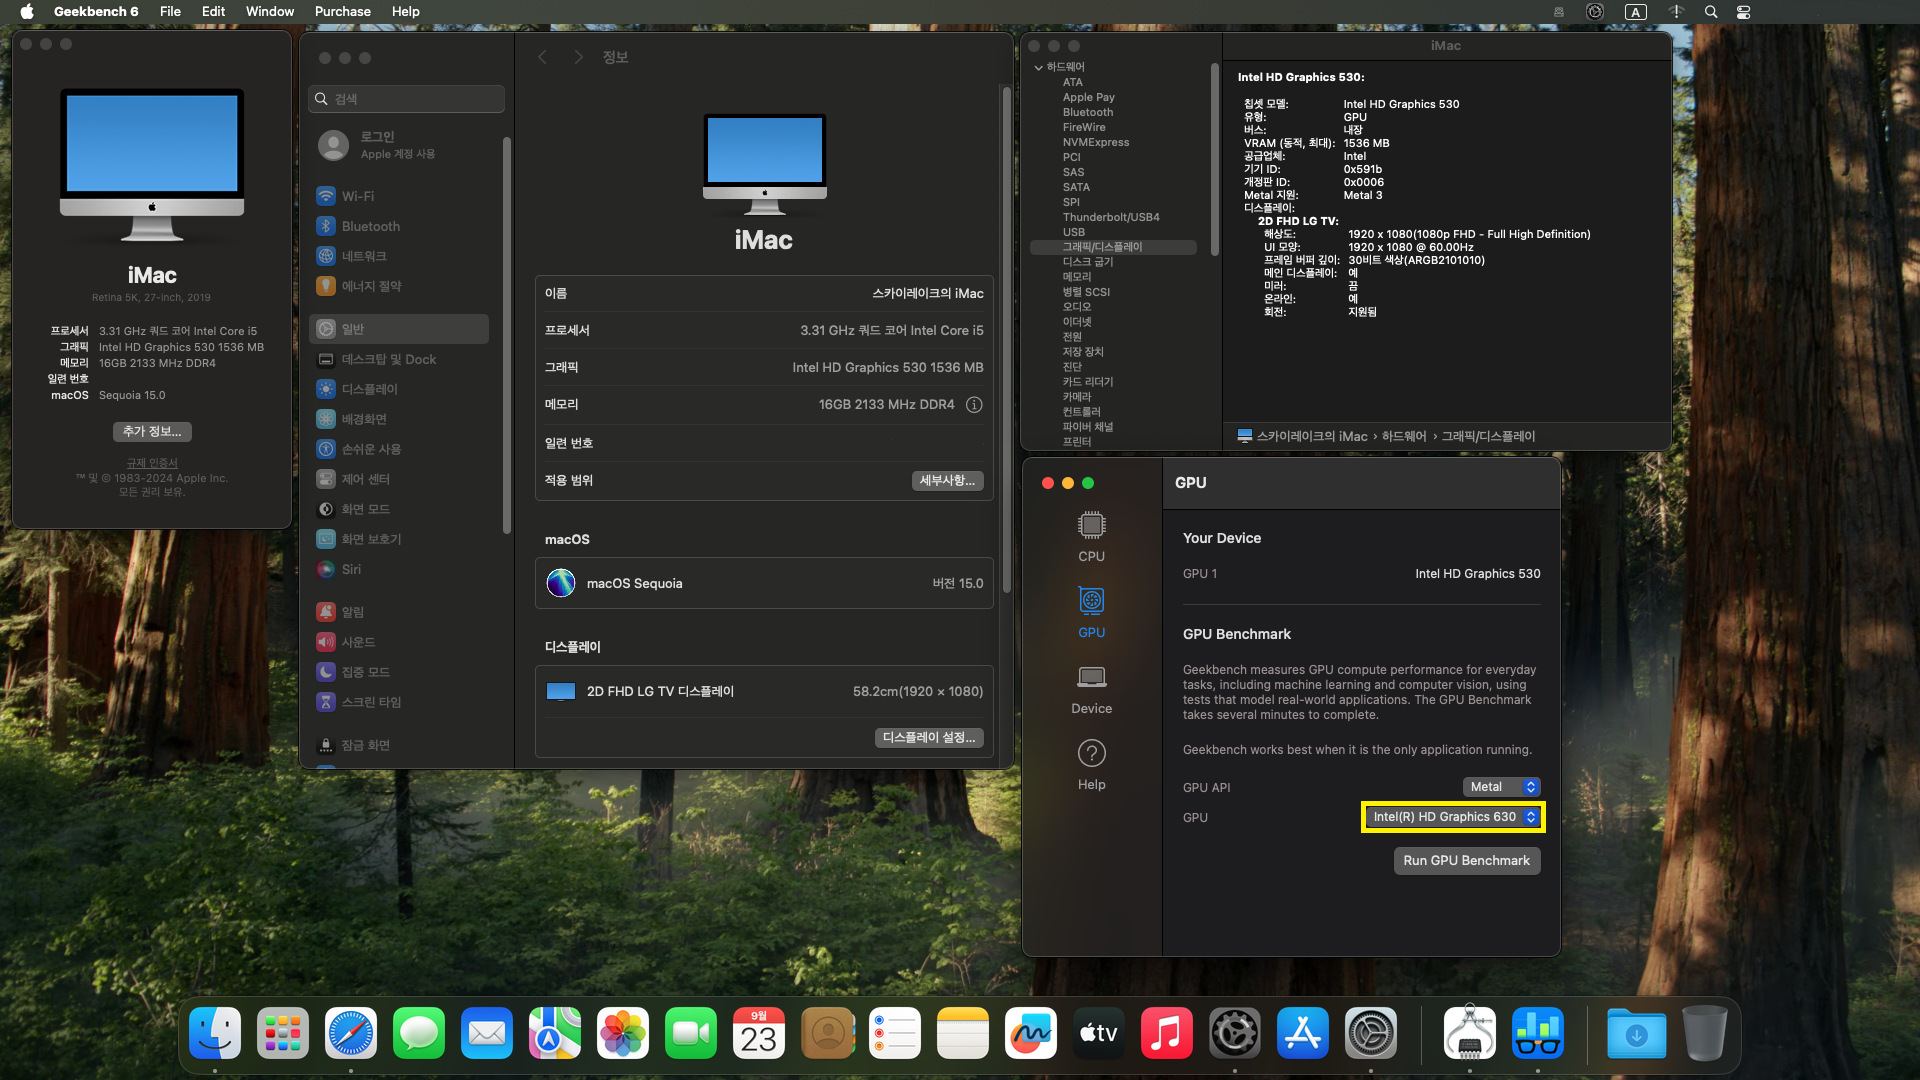Open 네트워크 settings in System Settings sidebar
This screenshot has height=1080, width=1920.
400,256
